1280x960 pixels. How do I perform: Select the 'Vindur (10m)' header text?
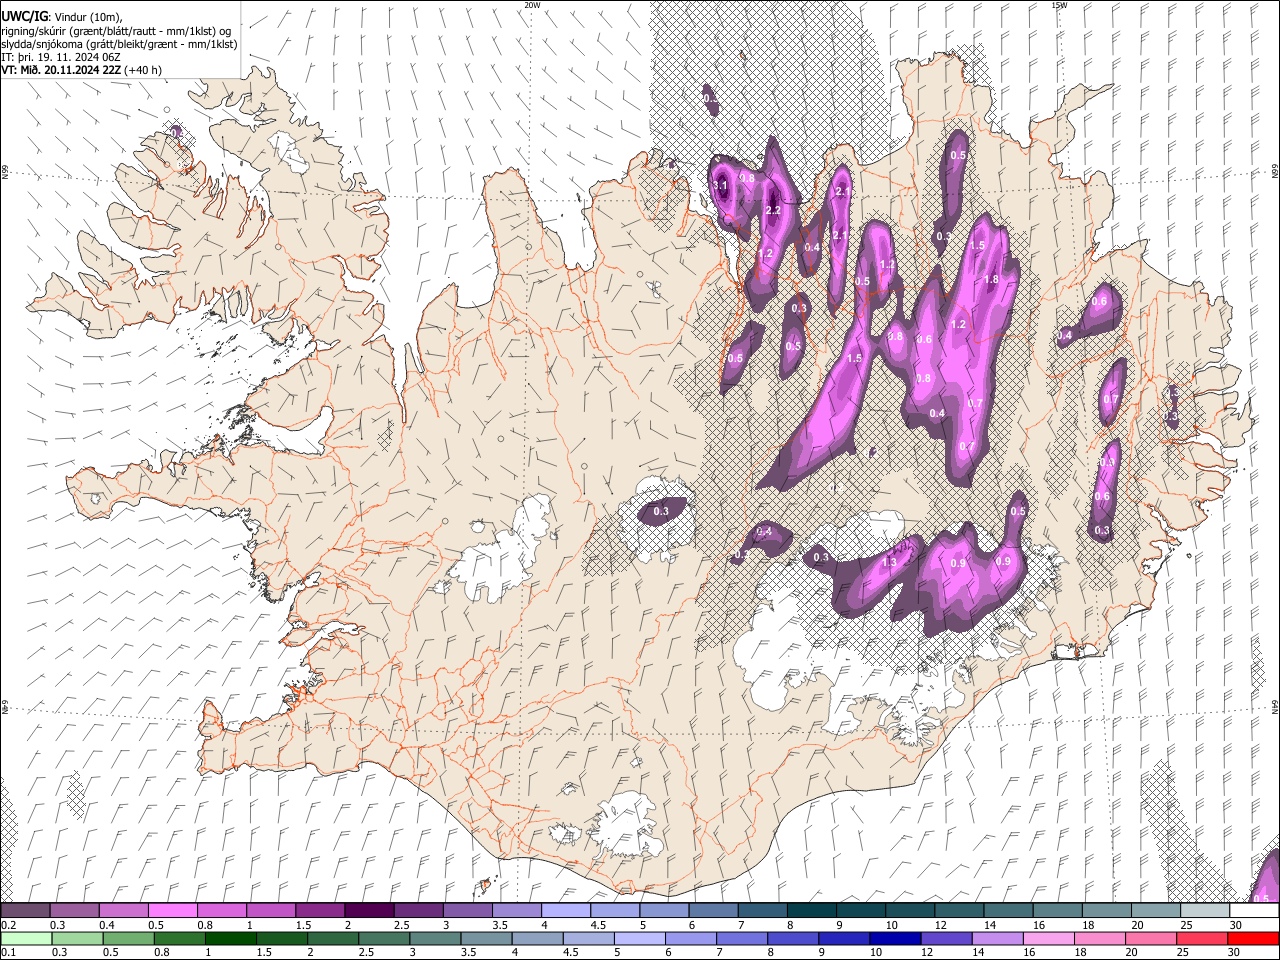[x=86, y=17]
